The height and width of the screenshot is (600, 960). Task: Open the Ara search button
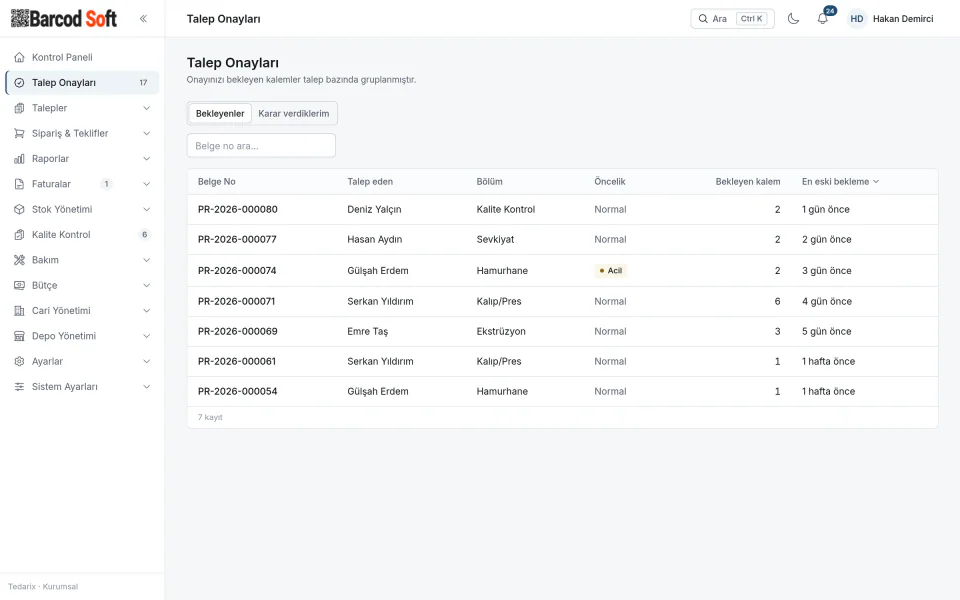point(732,19)
